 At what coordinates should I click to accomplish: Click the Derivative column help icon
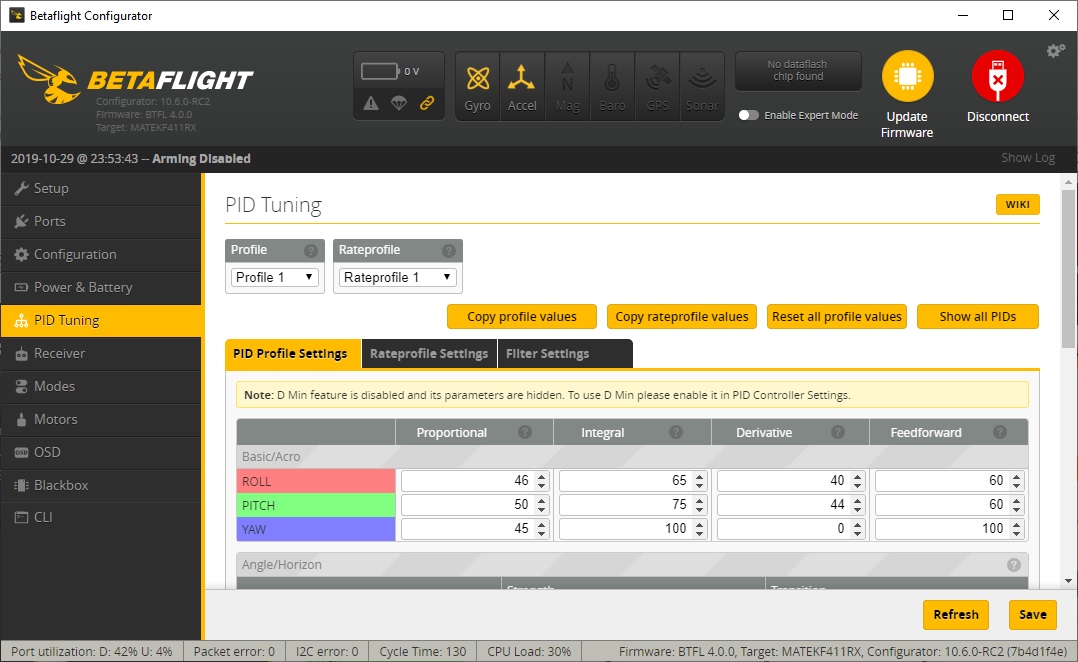click(x=837, y=432)
